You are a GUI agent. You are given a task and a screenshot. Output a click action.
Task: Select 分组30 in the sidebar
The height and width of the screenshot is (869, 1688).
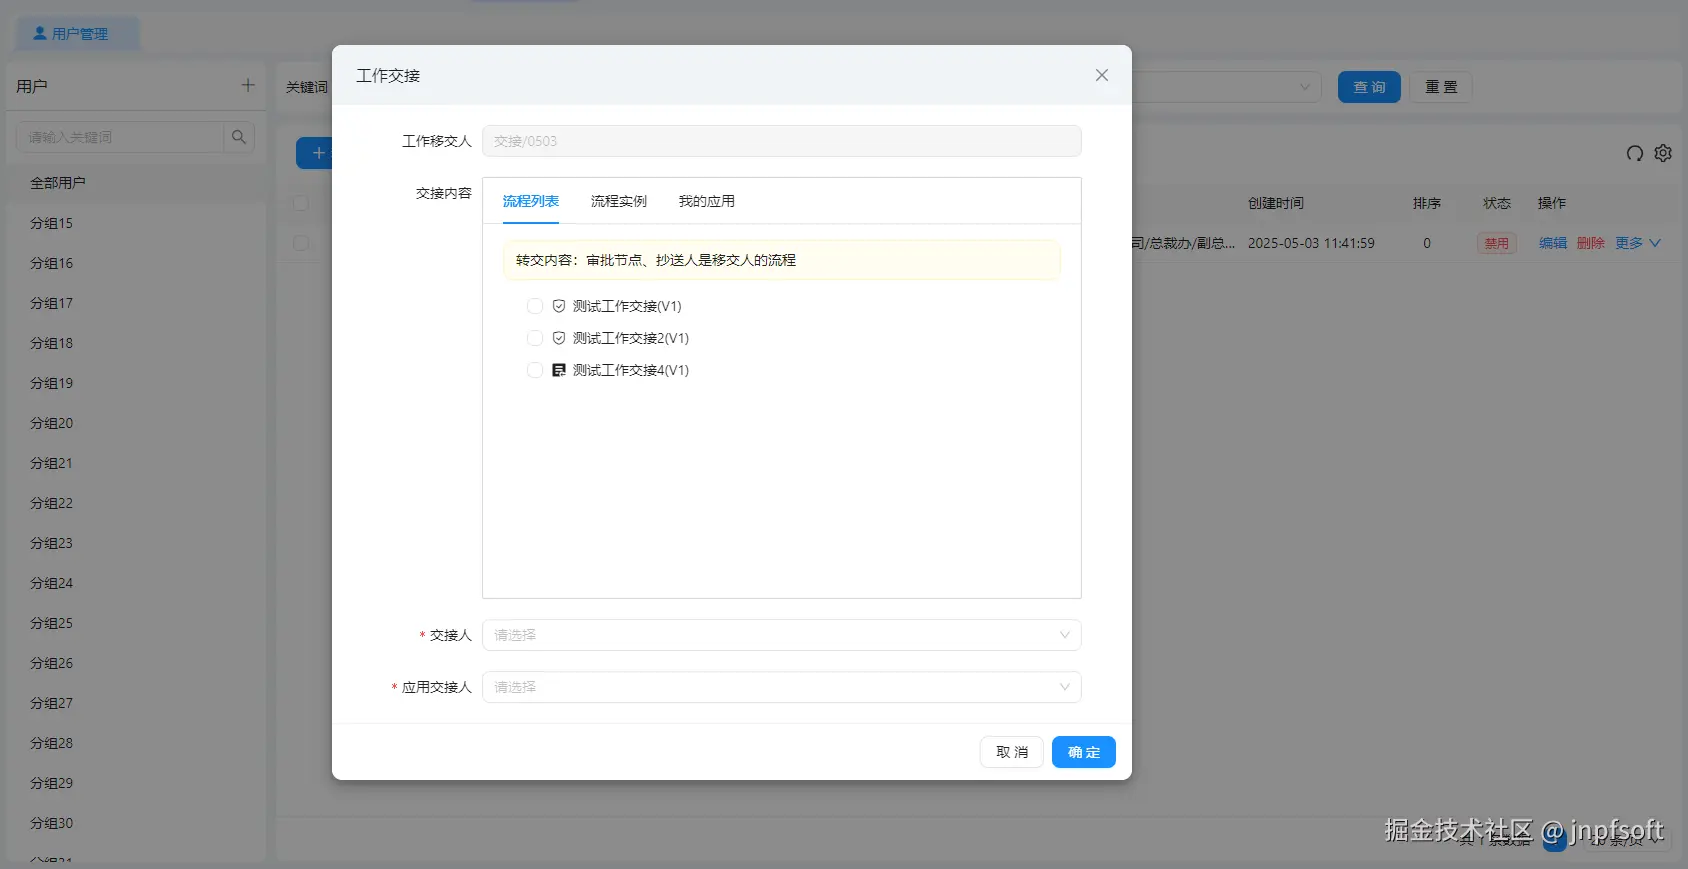(x=136, y=823)
